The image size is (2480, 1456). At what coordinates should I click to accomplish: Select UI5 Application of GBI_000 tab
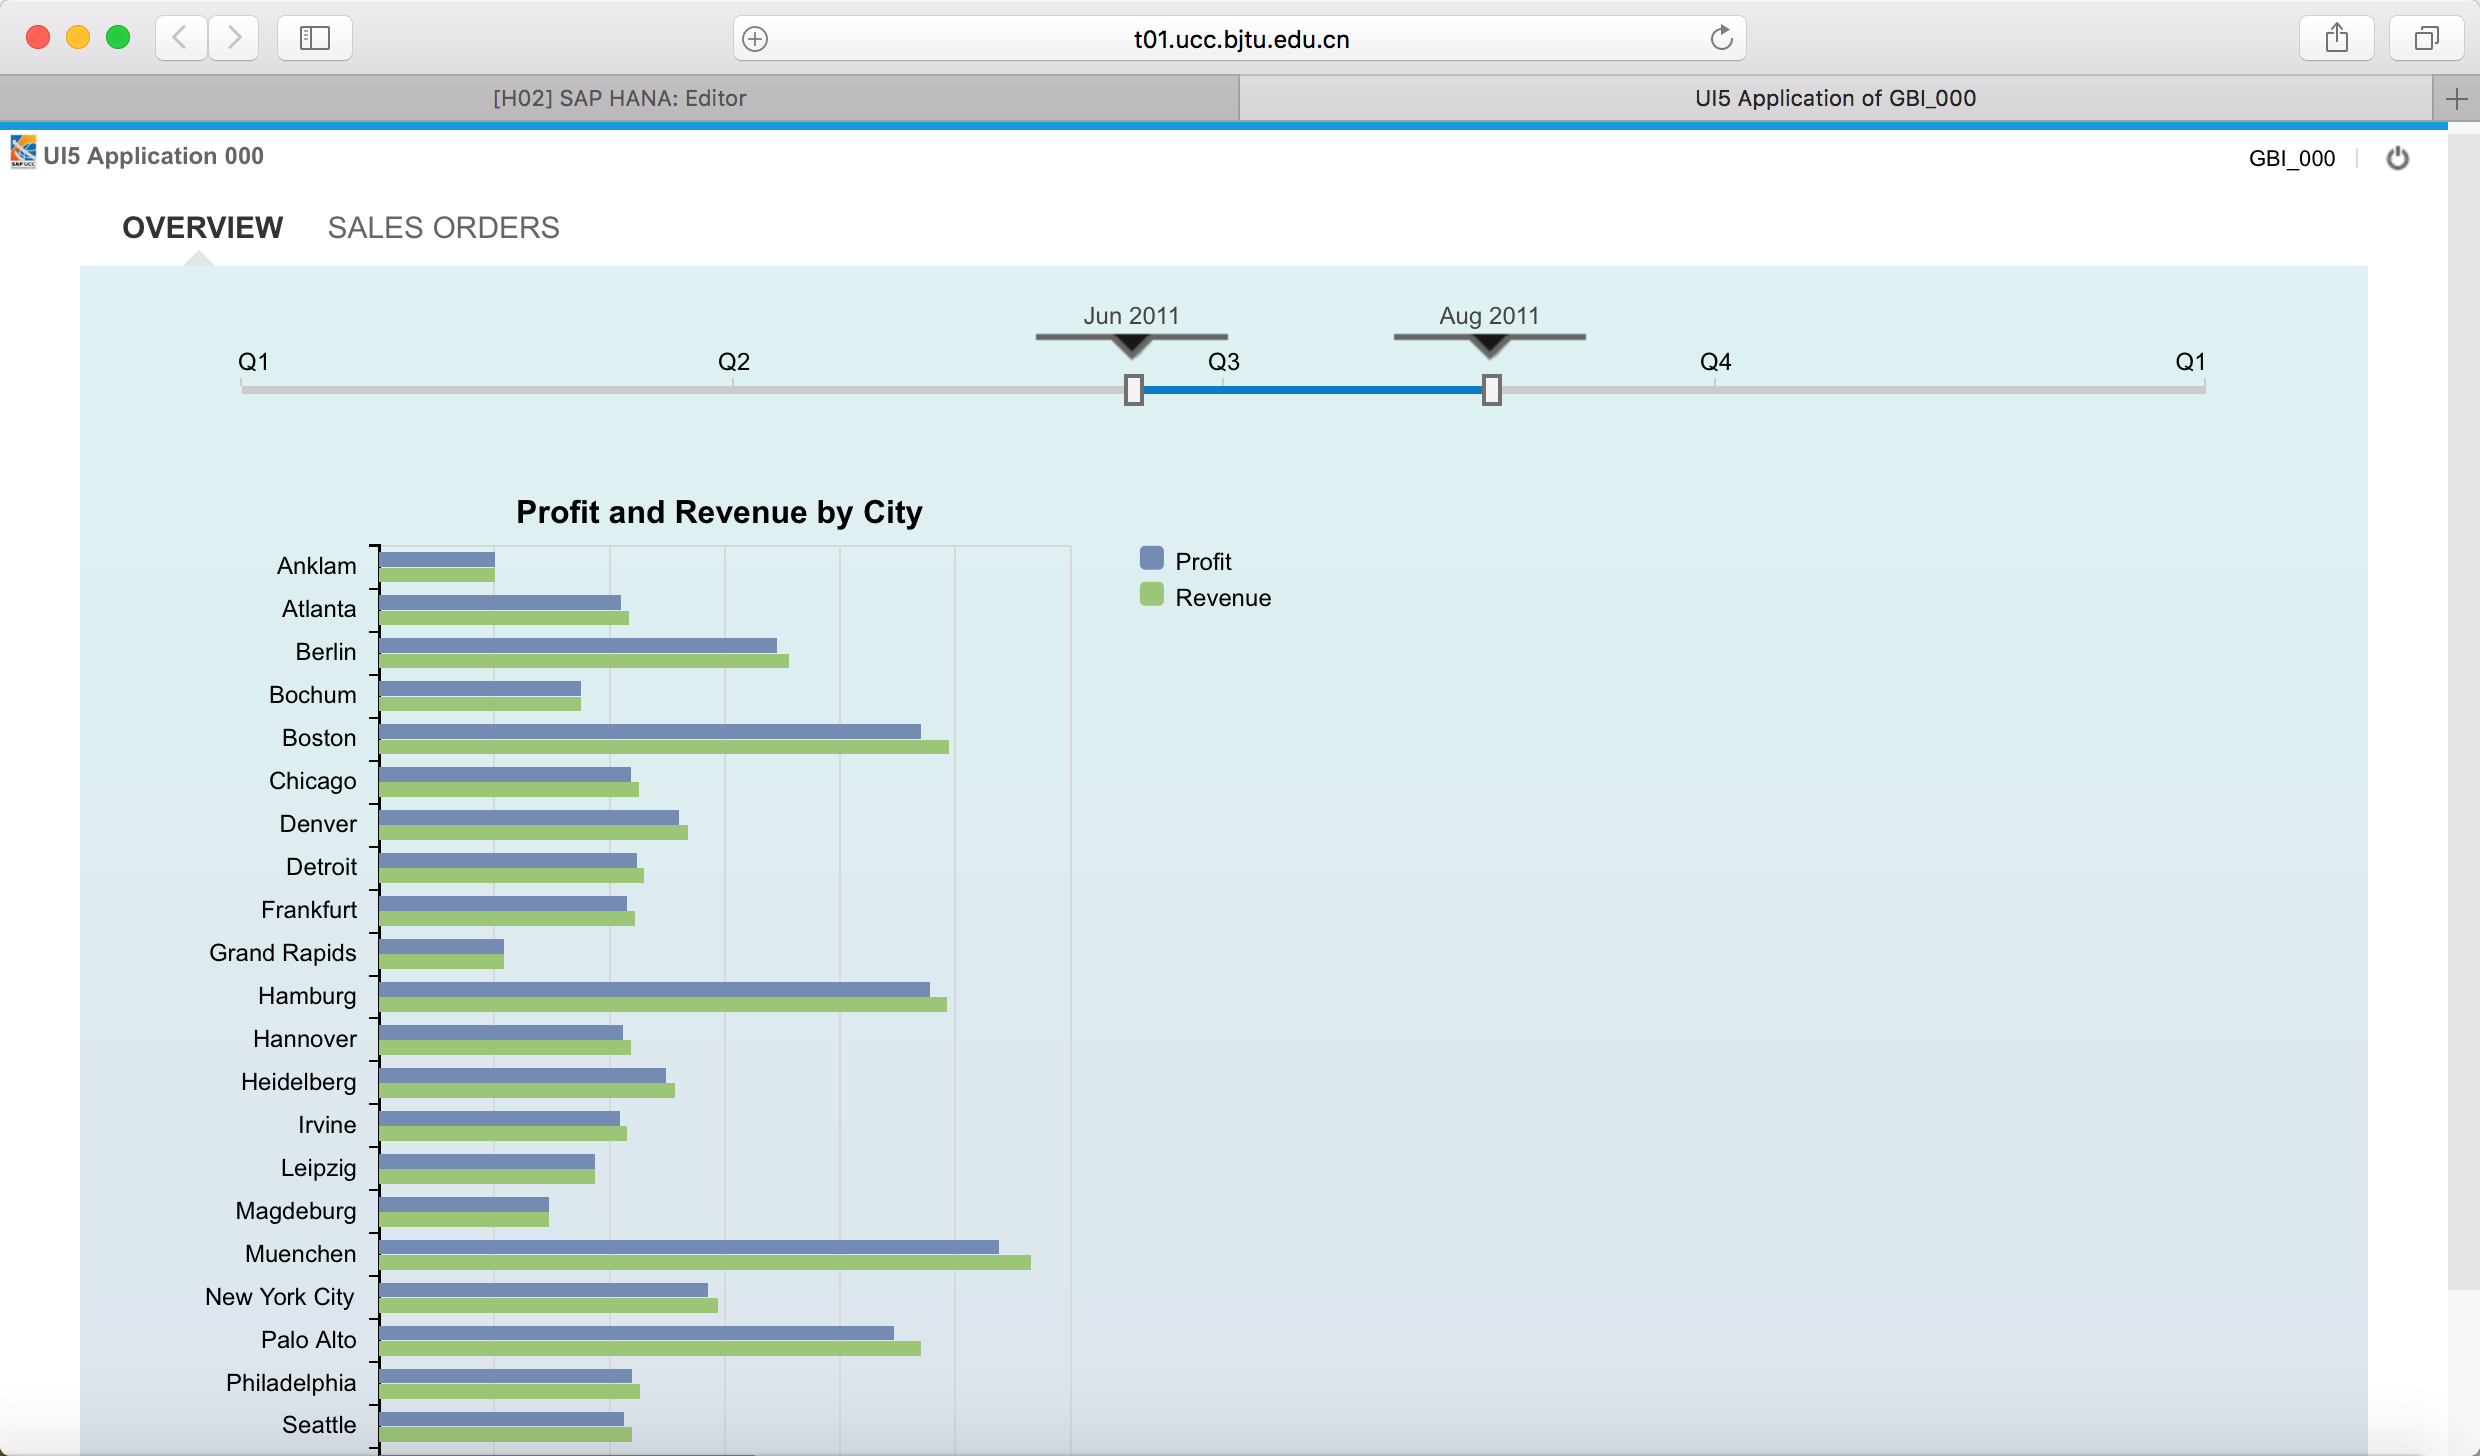click(x=1835, y=98)
